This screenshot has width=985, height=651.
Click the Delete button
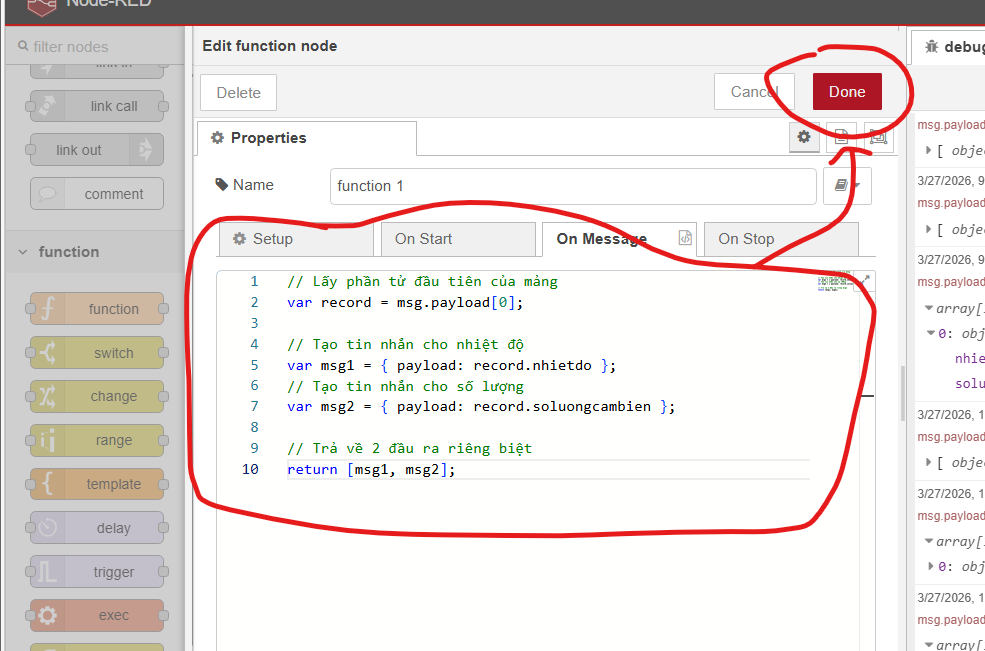(x=238, y=93)
